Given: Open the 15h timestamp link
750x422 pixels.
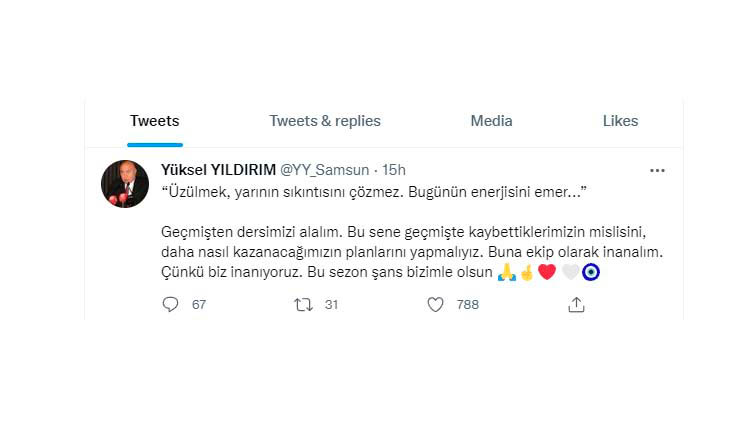Looking at the screenshot, I should tap(394, 170).
